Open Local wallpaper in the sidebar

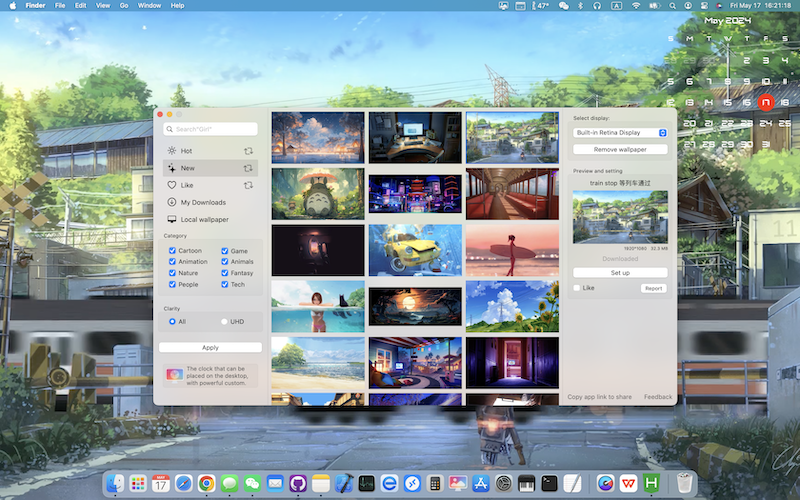coord(210,219)
